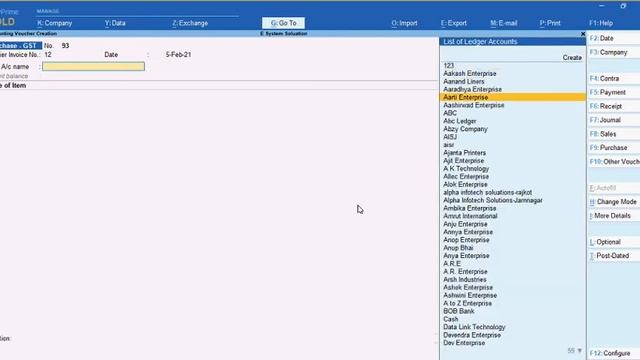Select Devendra Enterprise ledger
This screenshot has width=640, height=360.
pyautogui.click(x=472, y=335)
